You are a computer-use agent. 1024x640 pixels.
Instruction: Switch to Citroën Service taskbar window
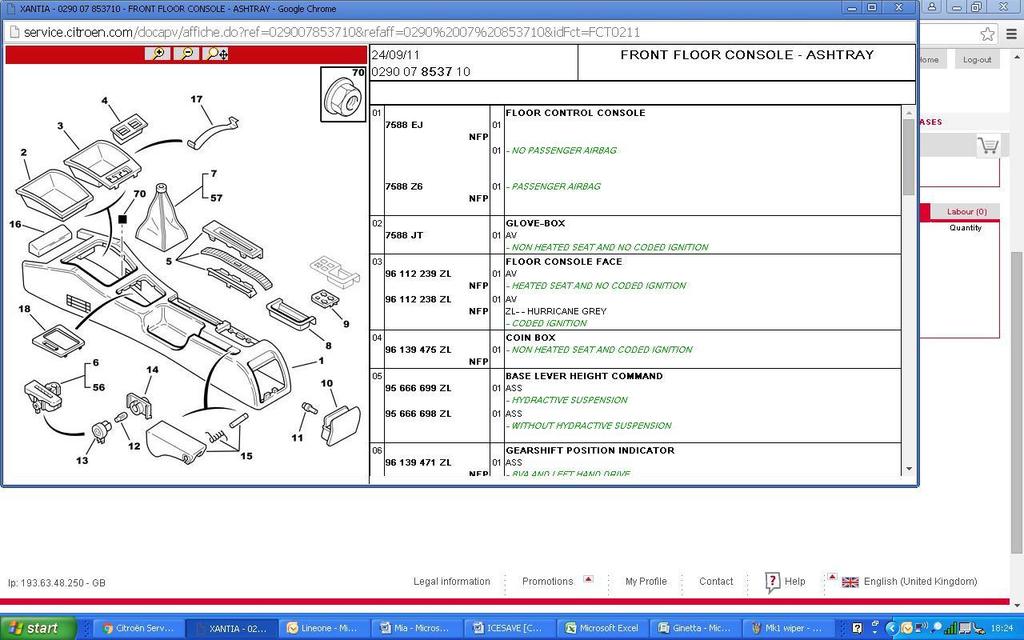tap(139, 628)
